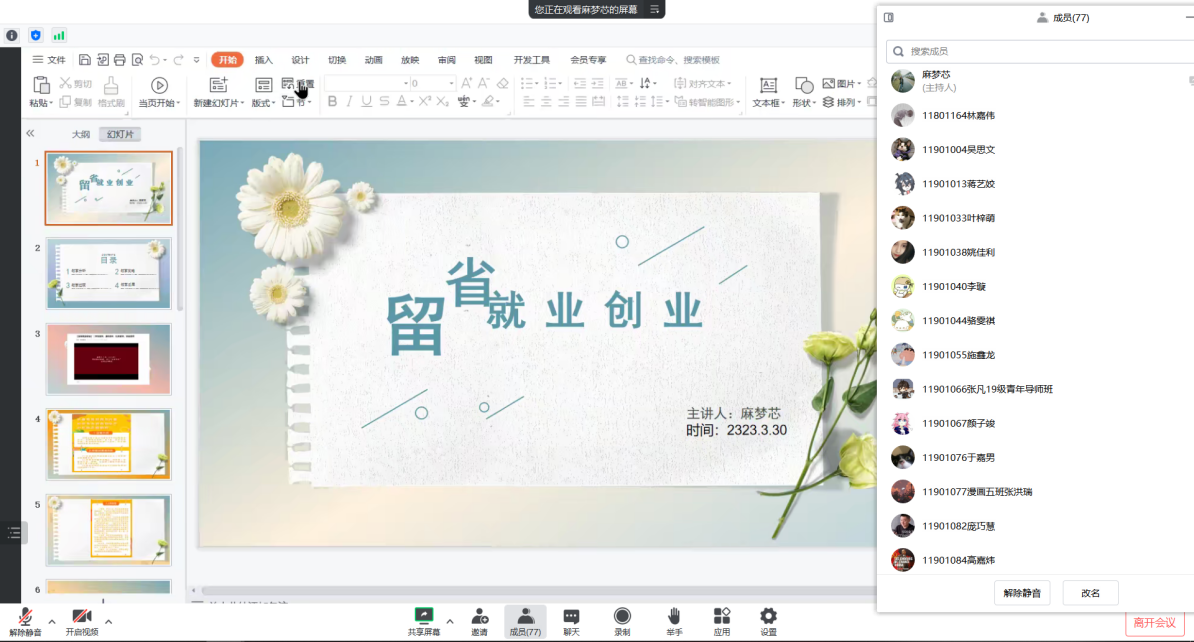Open the 文件 file menu

tap(49, 60)
